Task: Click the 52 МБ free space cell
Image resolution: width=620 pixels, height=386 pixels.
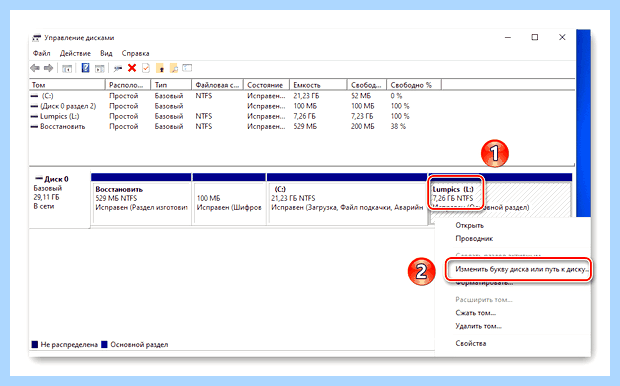Action: point(361,96)
